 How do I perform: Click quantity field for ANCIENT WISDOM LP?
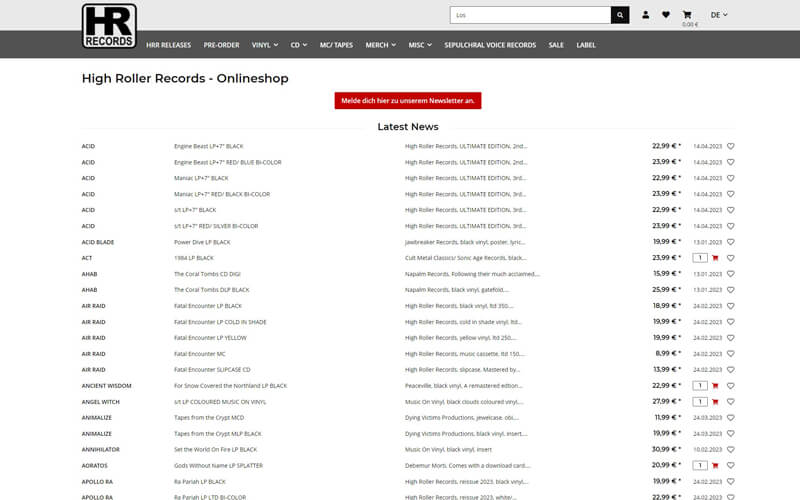point(700,386)
